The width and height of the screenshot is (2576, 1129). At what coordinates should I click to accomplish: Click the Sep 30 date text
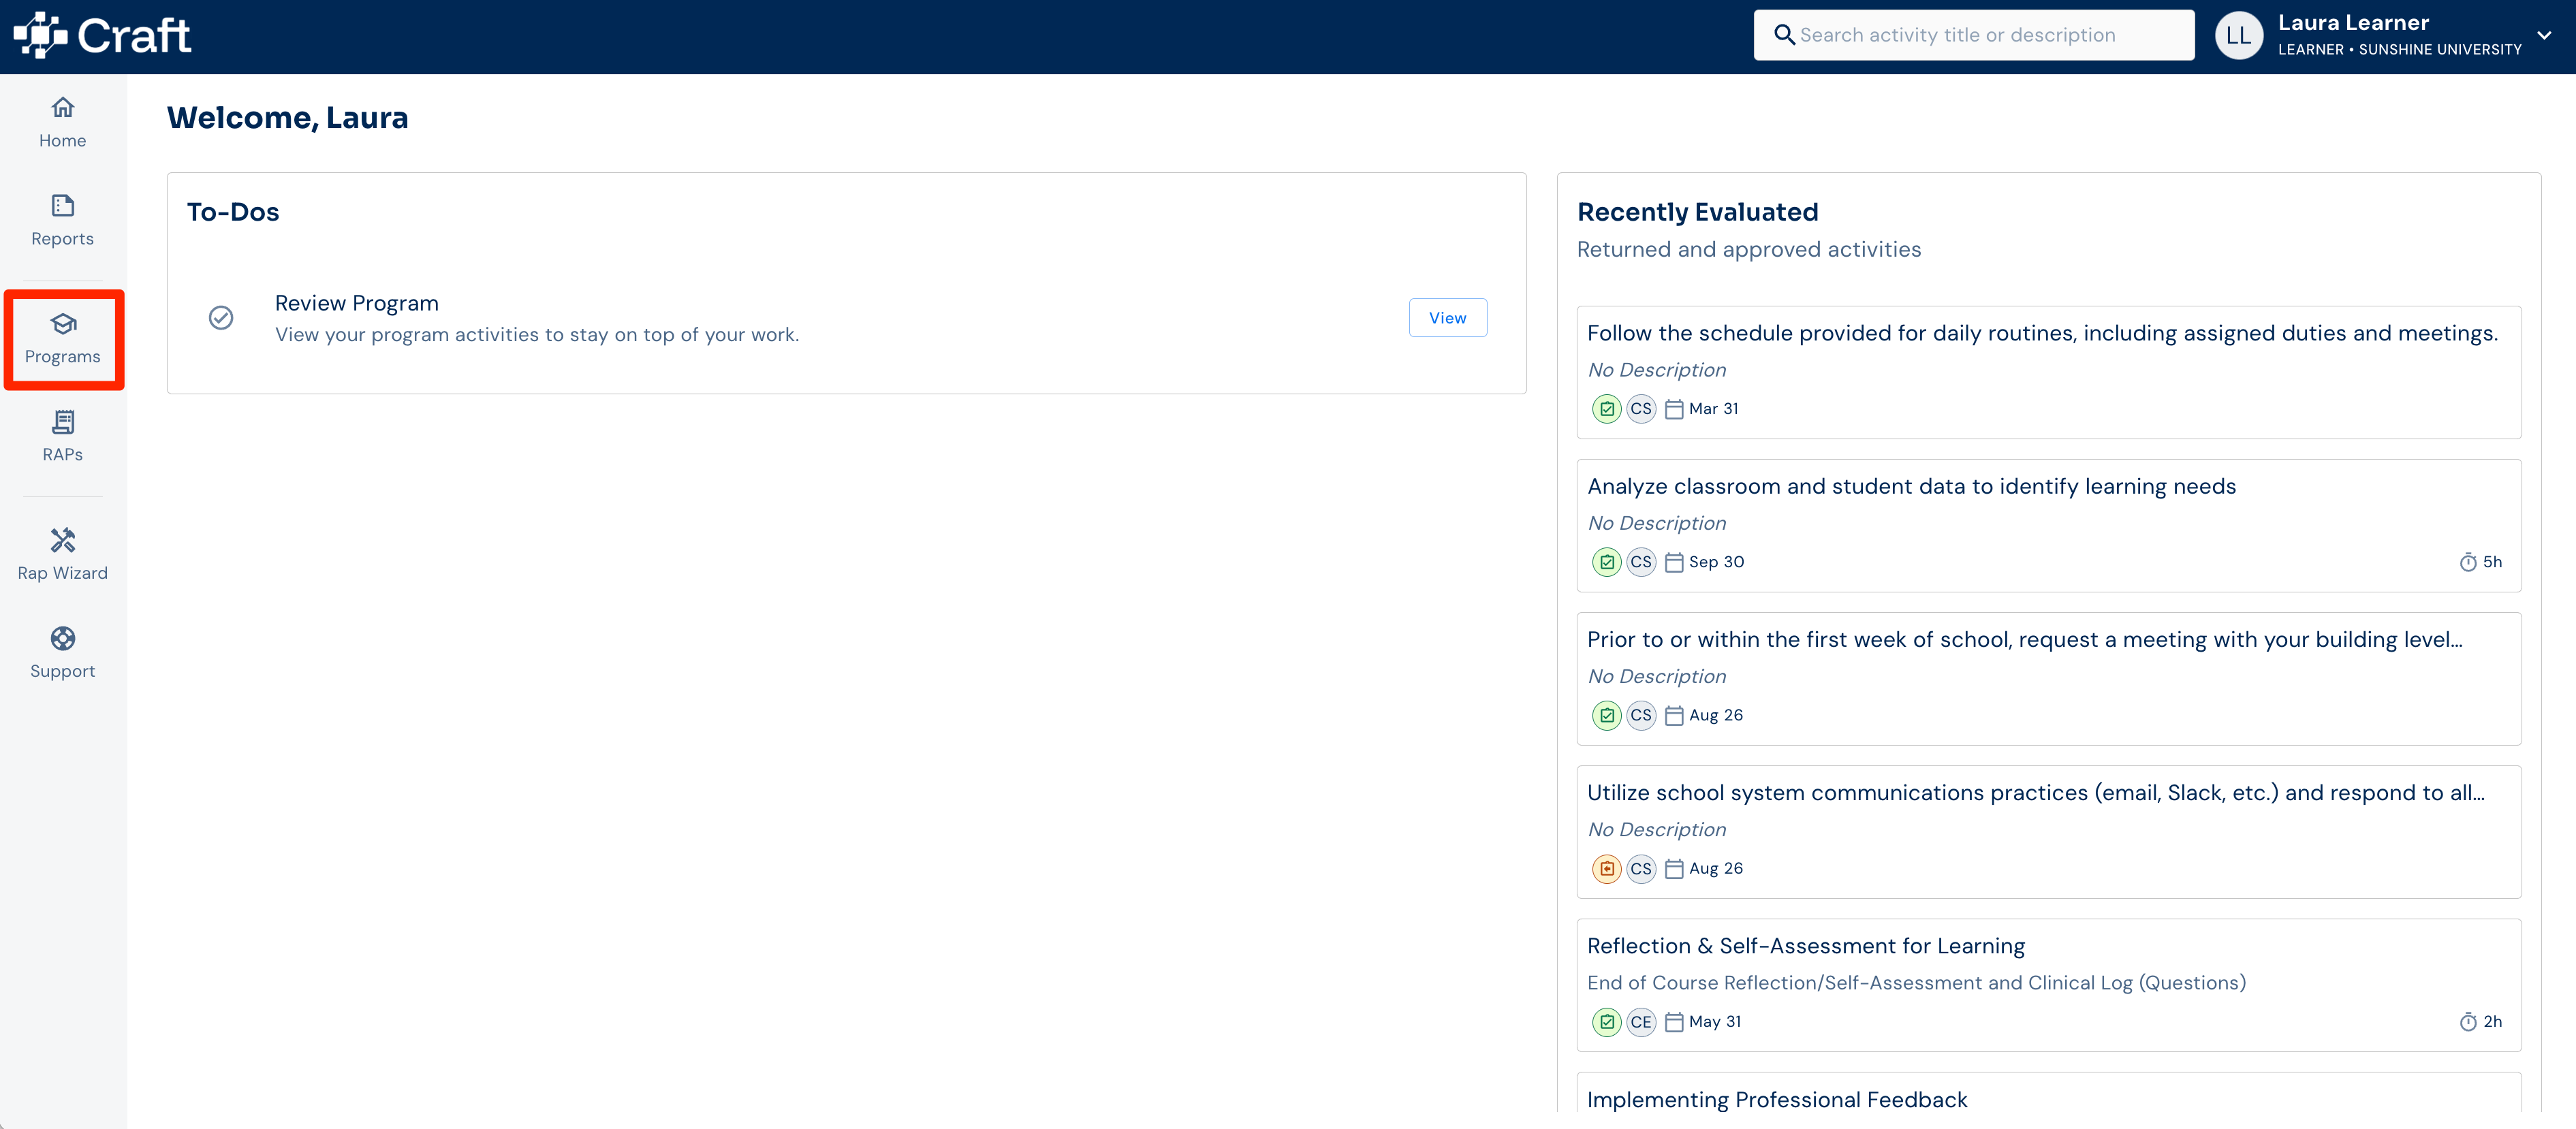[1716, 562]
